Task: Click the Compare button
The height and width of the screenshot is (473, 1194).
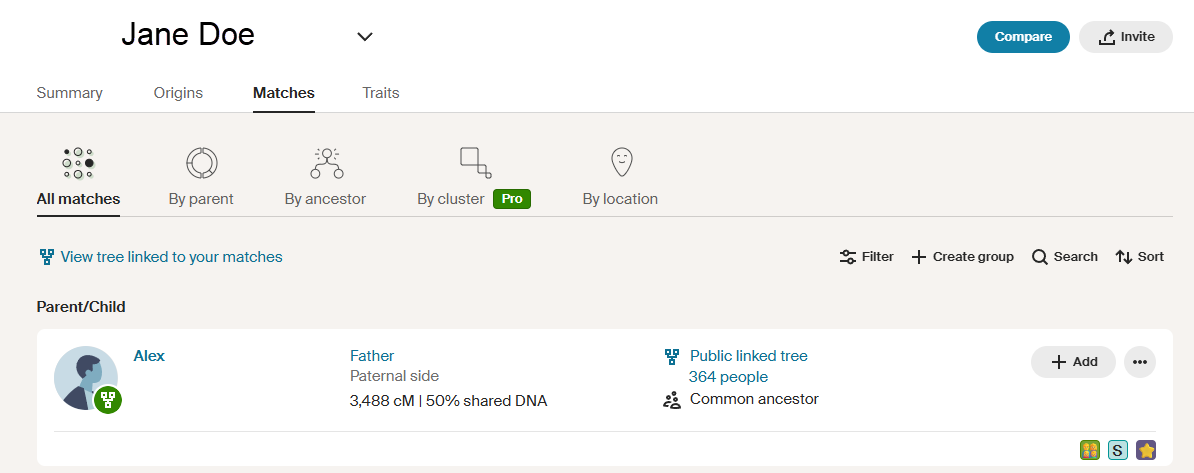Action: 1023,37
